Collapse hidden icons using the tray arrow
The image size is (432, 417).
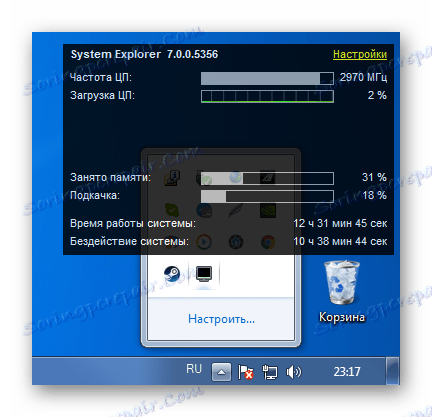pyautogui.click(x=221, y=372)
